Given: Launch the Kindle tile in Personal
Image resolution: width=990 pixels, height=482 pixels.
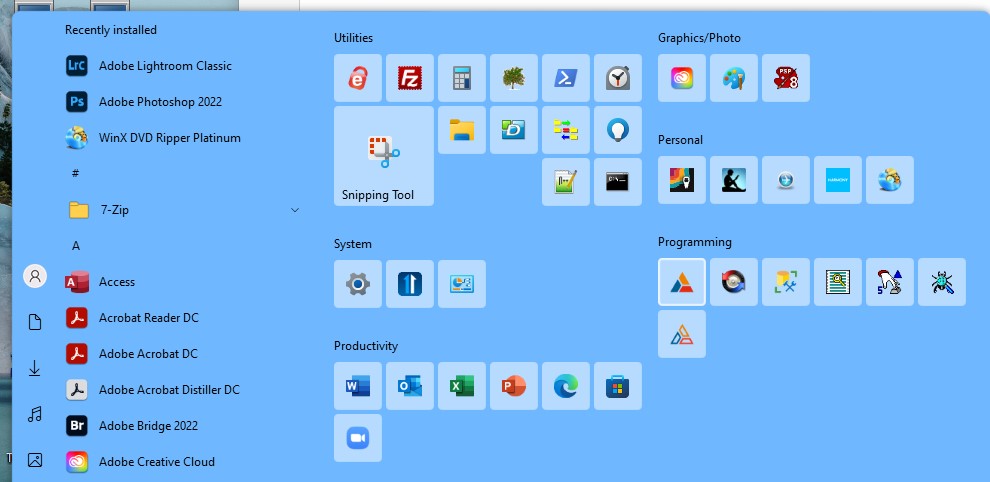Looking at the screenshot, I should click(734, 179).
